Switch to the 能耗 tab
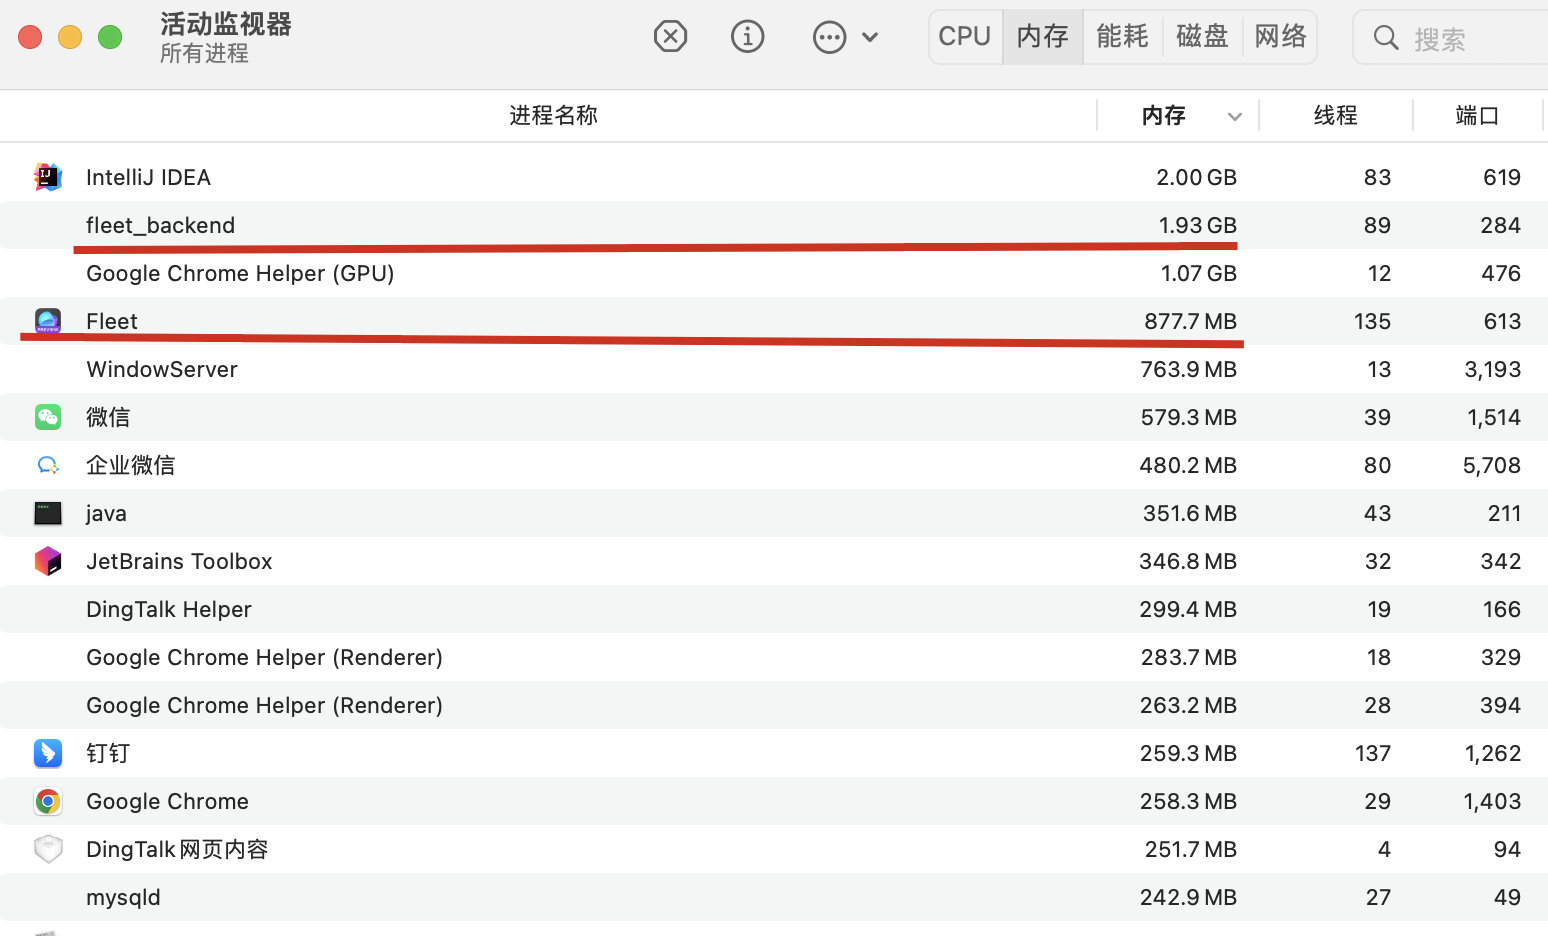1548x936 pixels. pos(1122,37)
